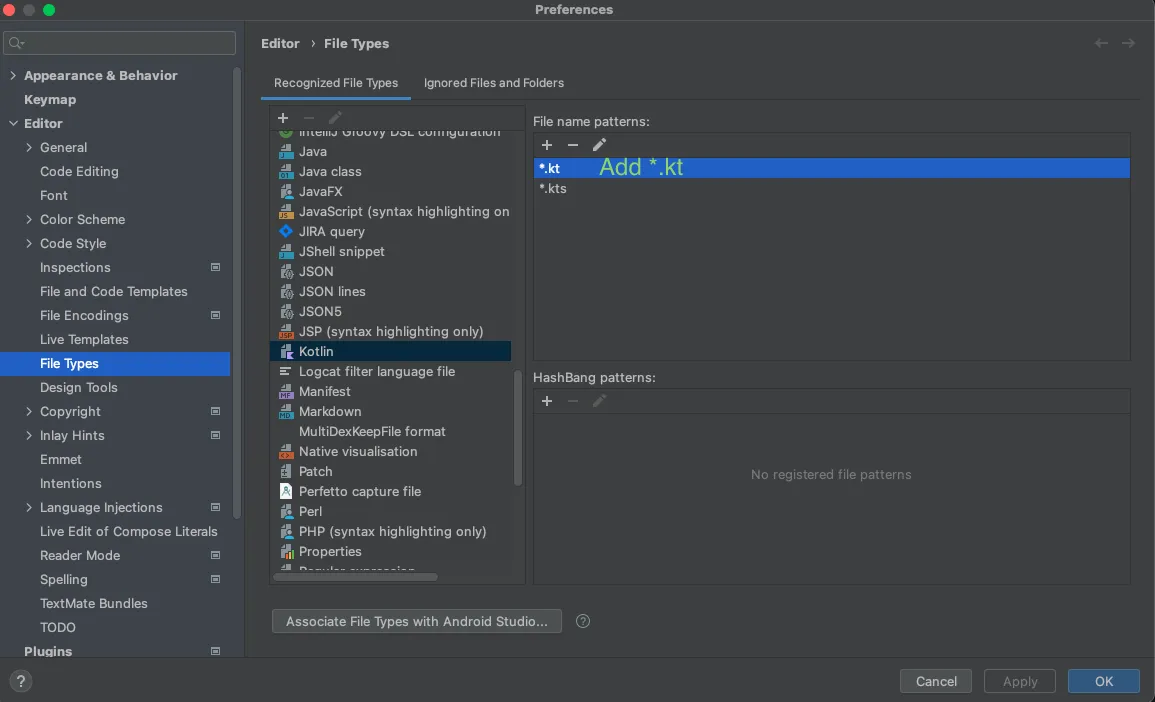Remove the selected file name pattern
This screenshot has width=1155, height=702.
573,146
